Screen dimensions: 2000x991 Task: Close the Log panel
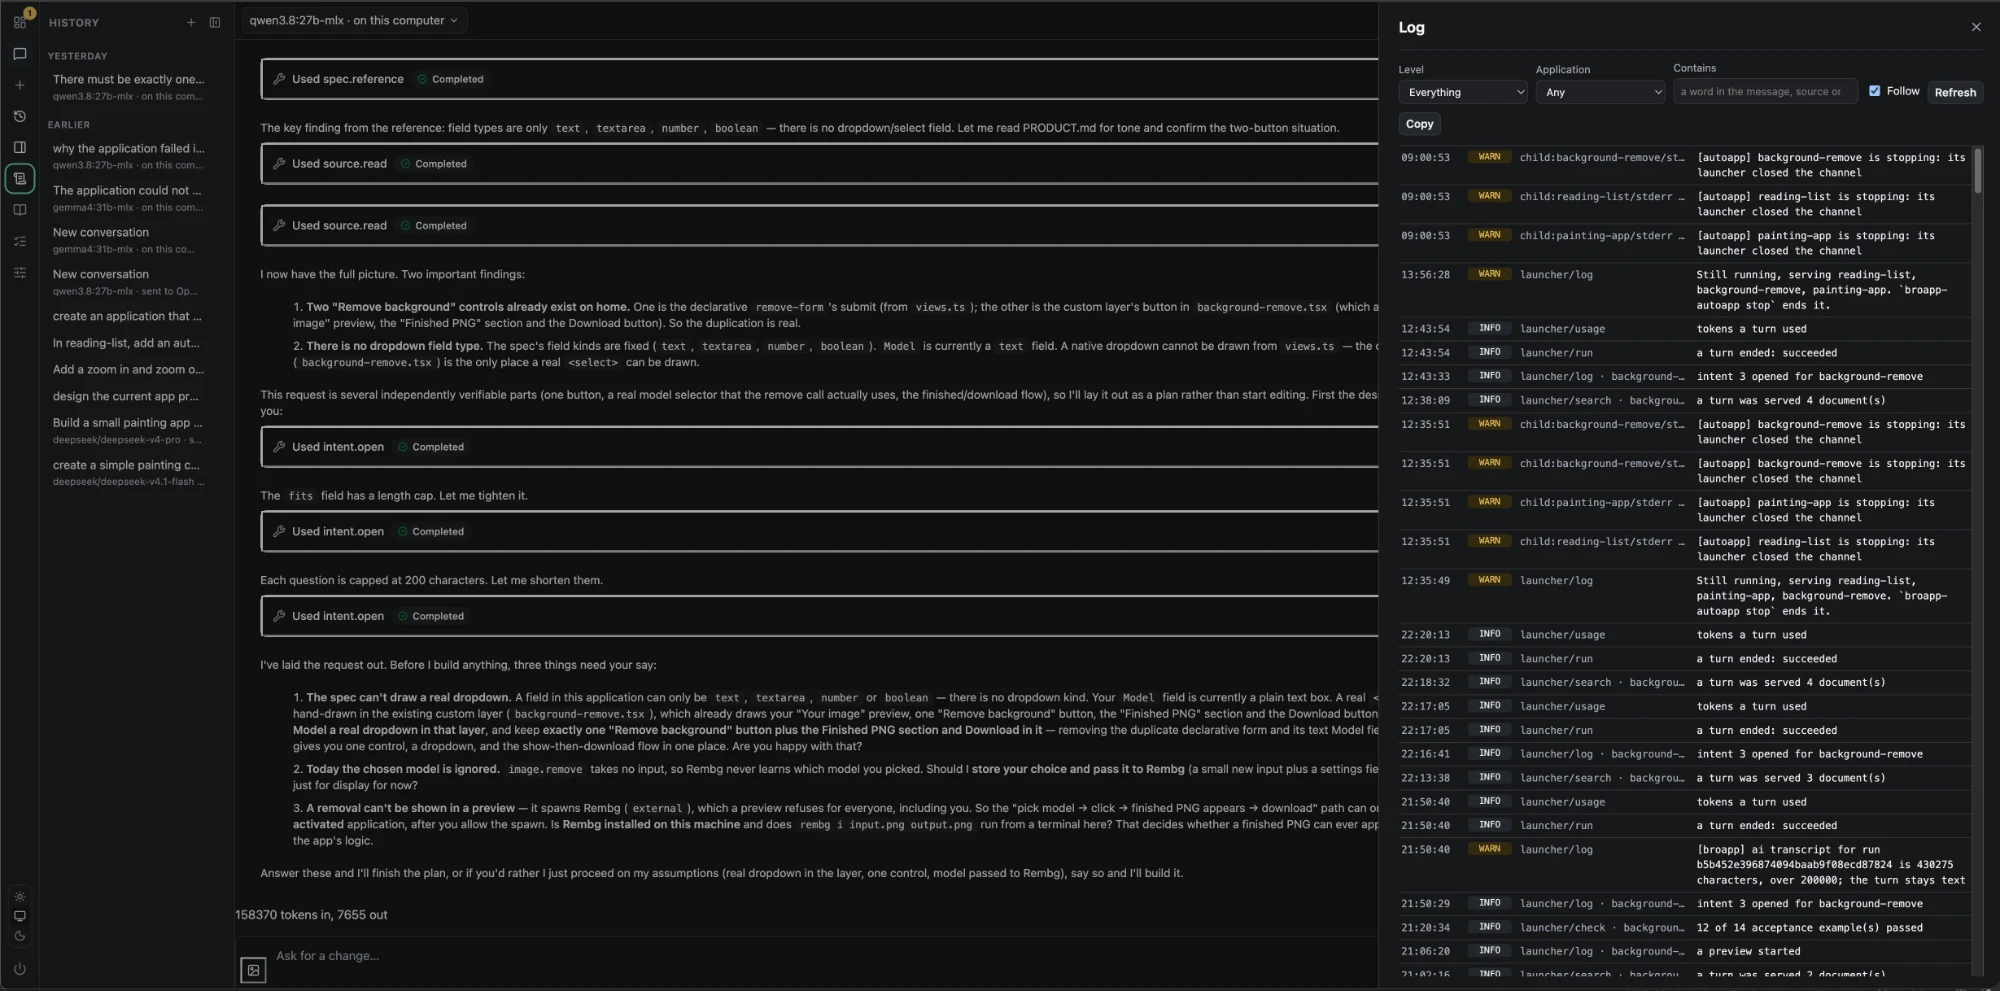1976,27
